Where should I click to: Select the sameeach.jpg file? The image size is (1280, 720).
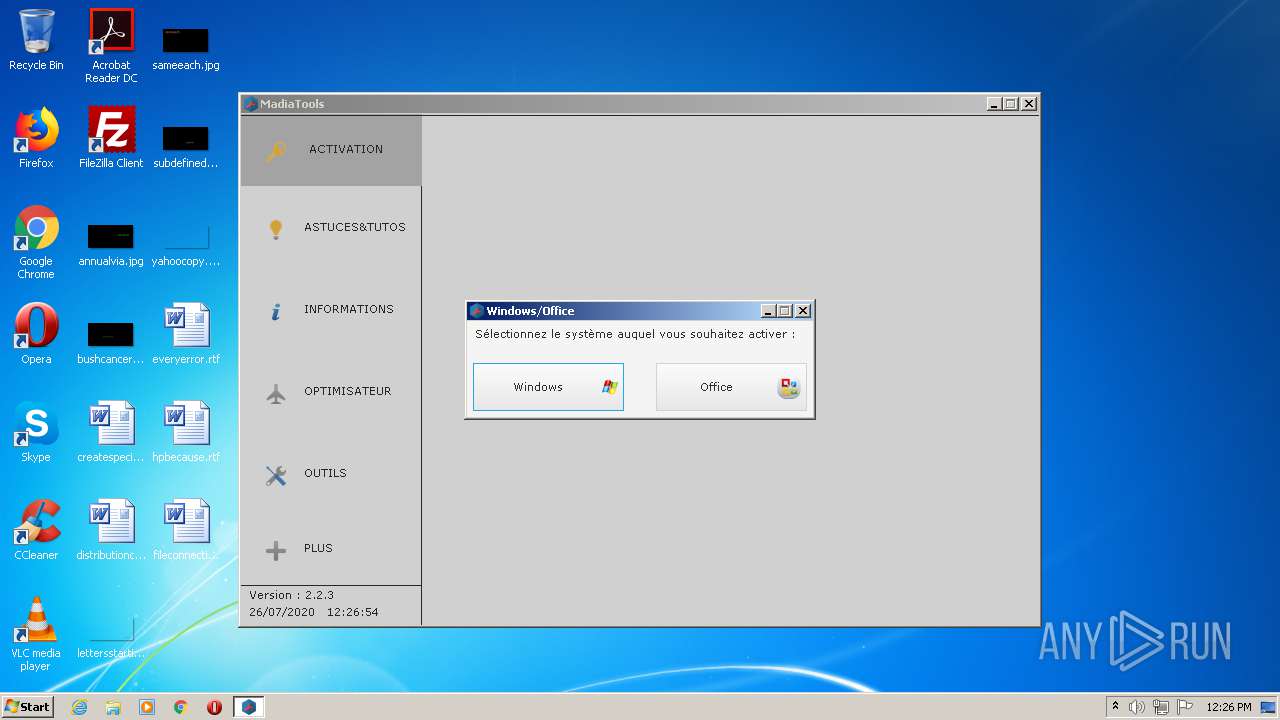tap(186, 48)
